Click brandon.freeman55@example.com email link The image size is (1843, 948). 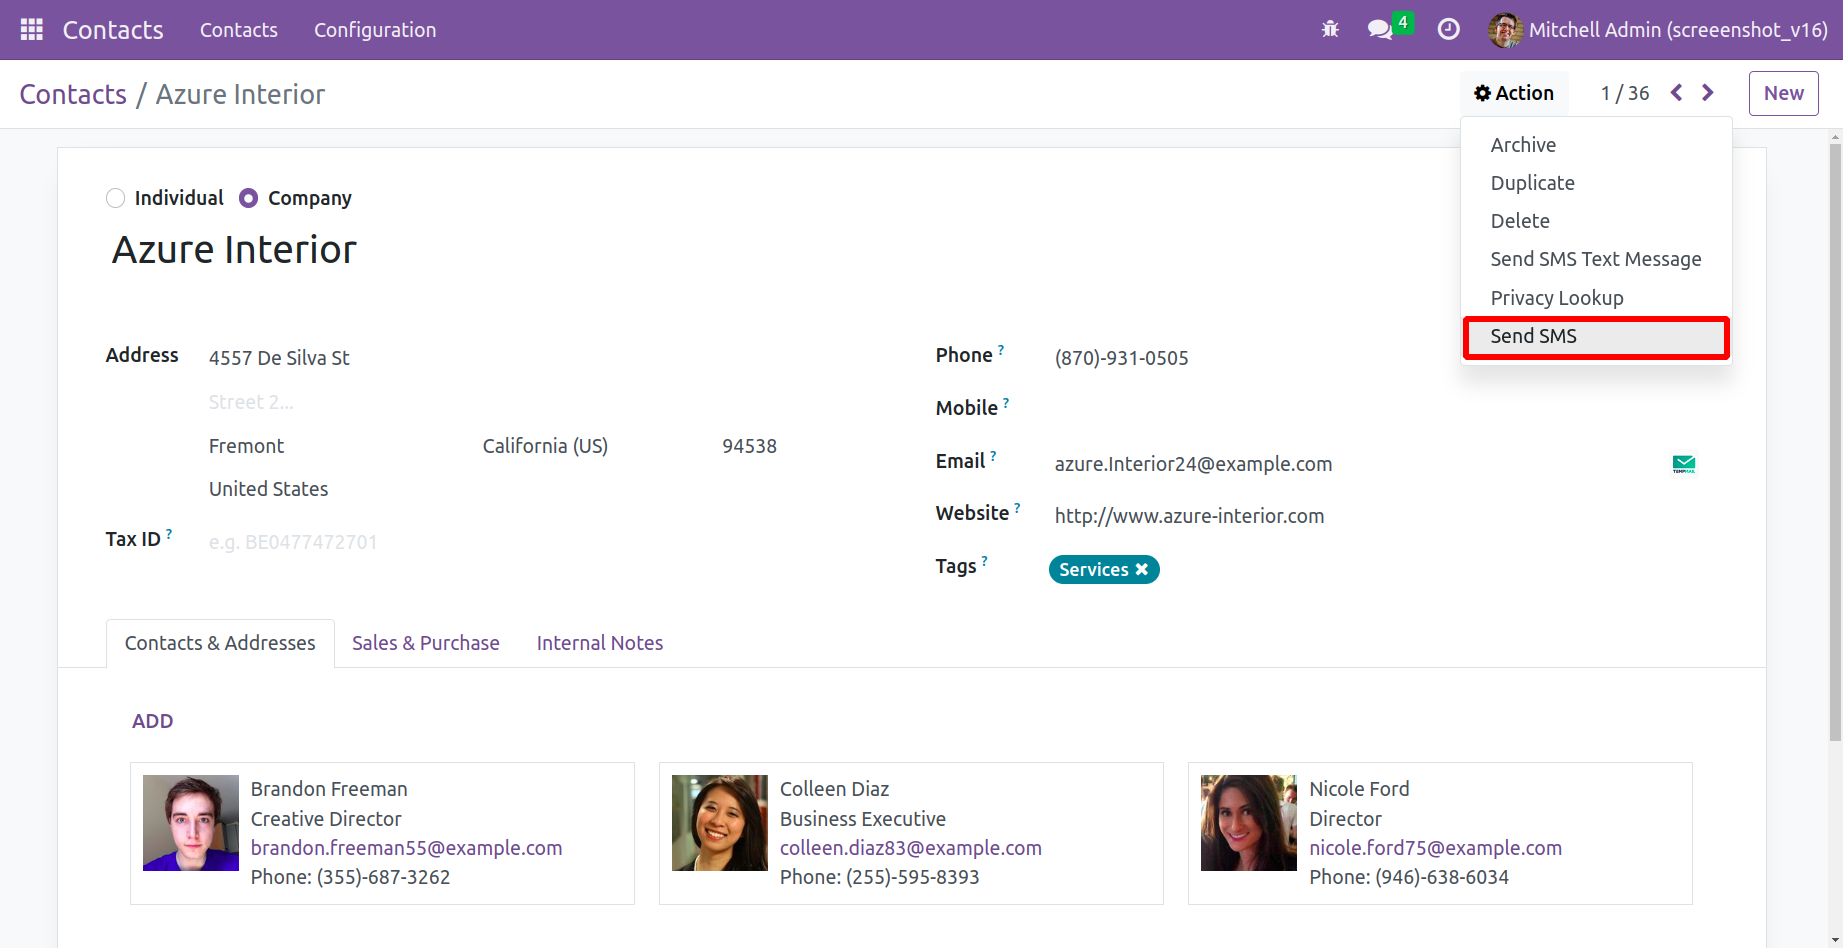tap(406, 848)
